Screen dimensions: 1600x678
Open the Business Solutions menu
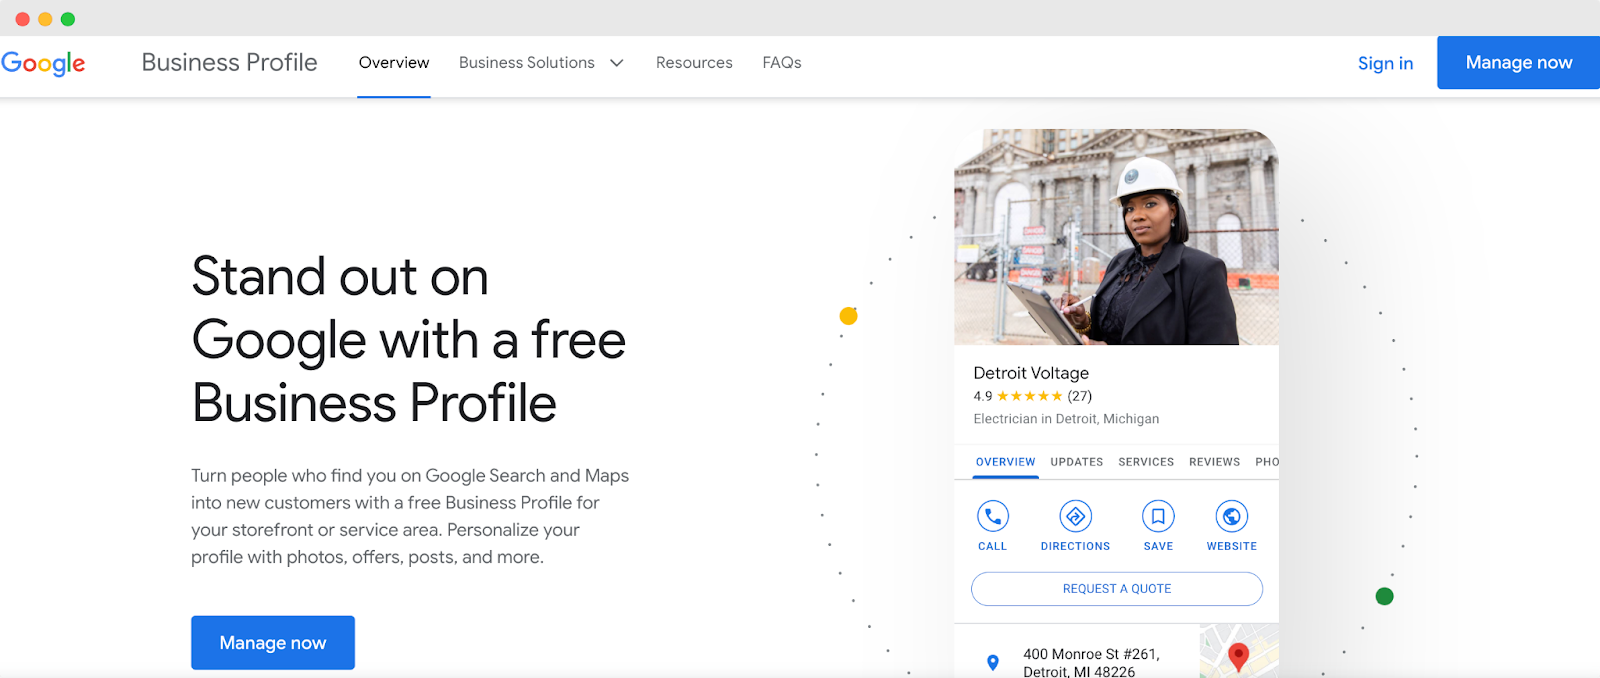(541, 63)
